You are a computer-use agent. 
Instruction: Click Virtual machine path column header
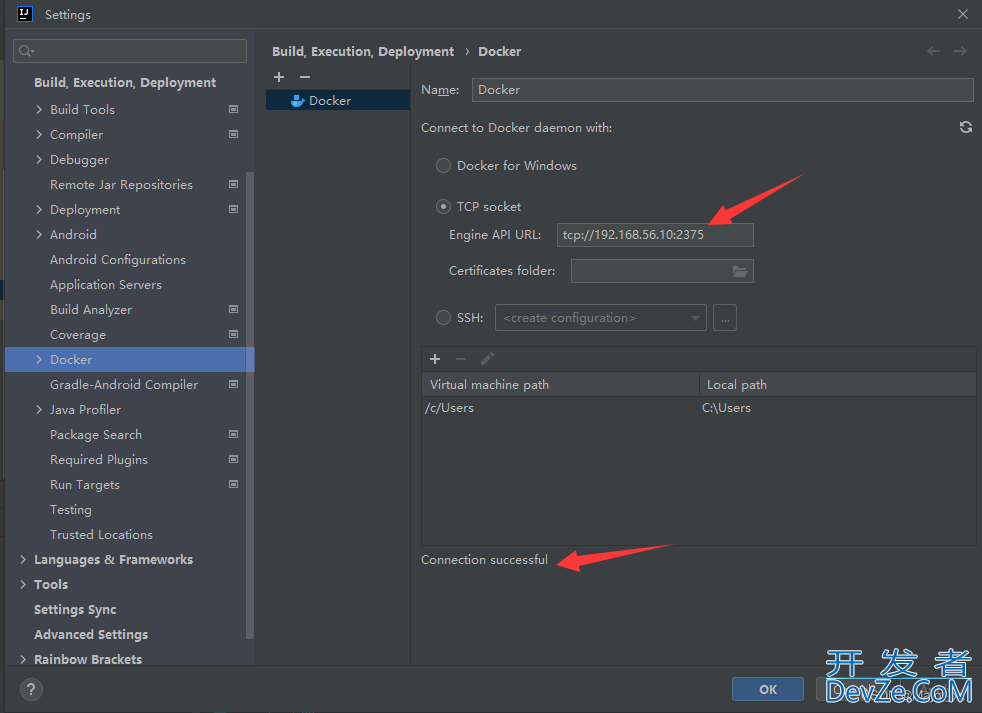tap(561, 384)
